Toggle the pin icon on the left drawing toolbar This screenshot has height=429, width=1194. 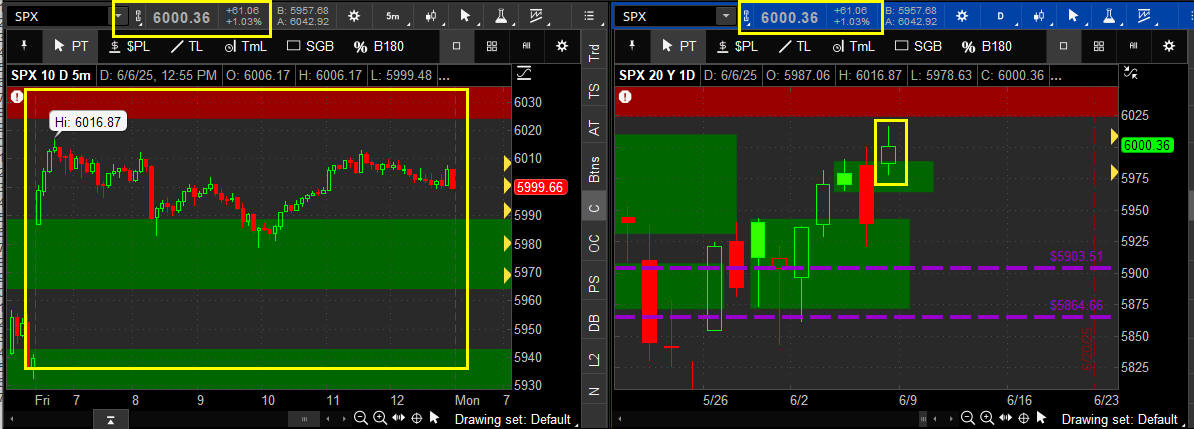pos(23,46)
